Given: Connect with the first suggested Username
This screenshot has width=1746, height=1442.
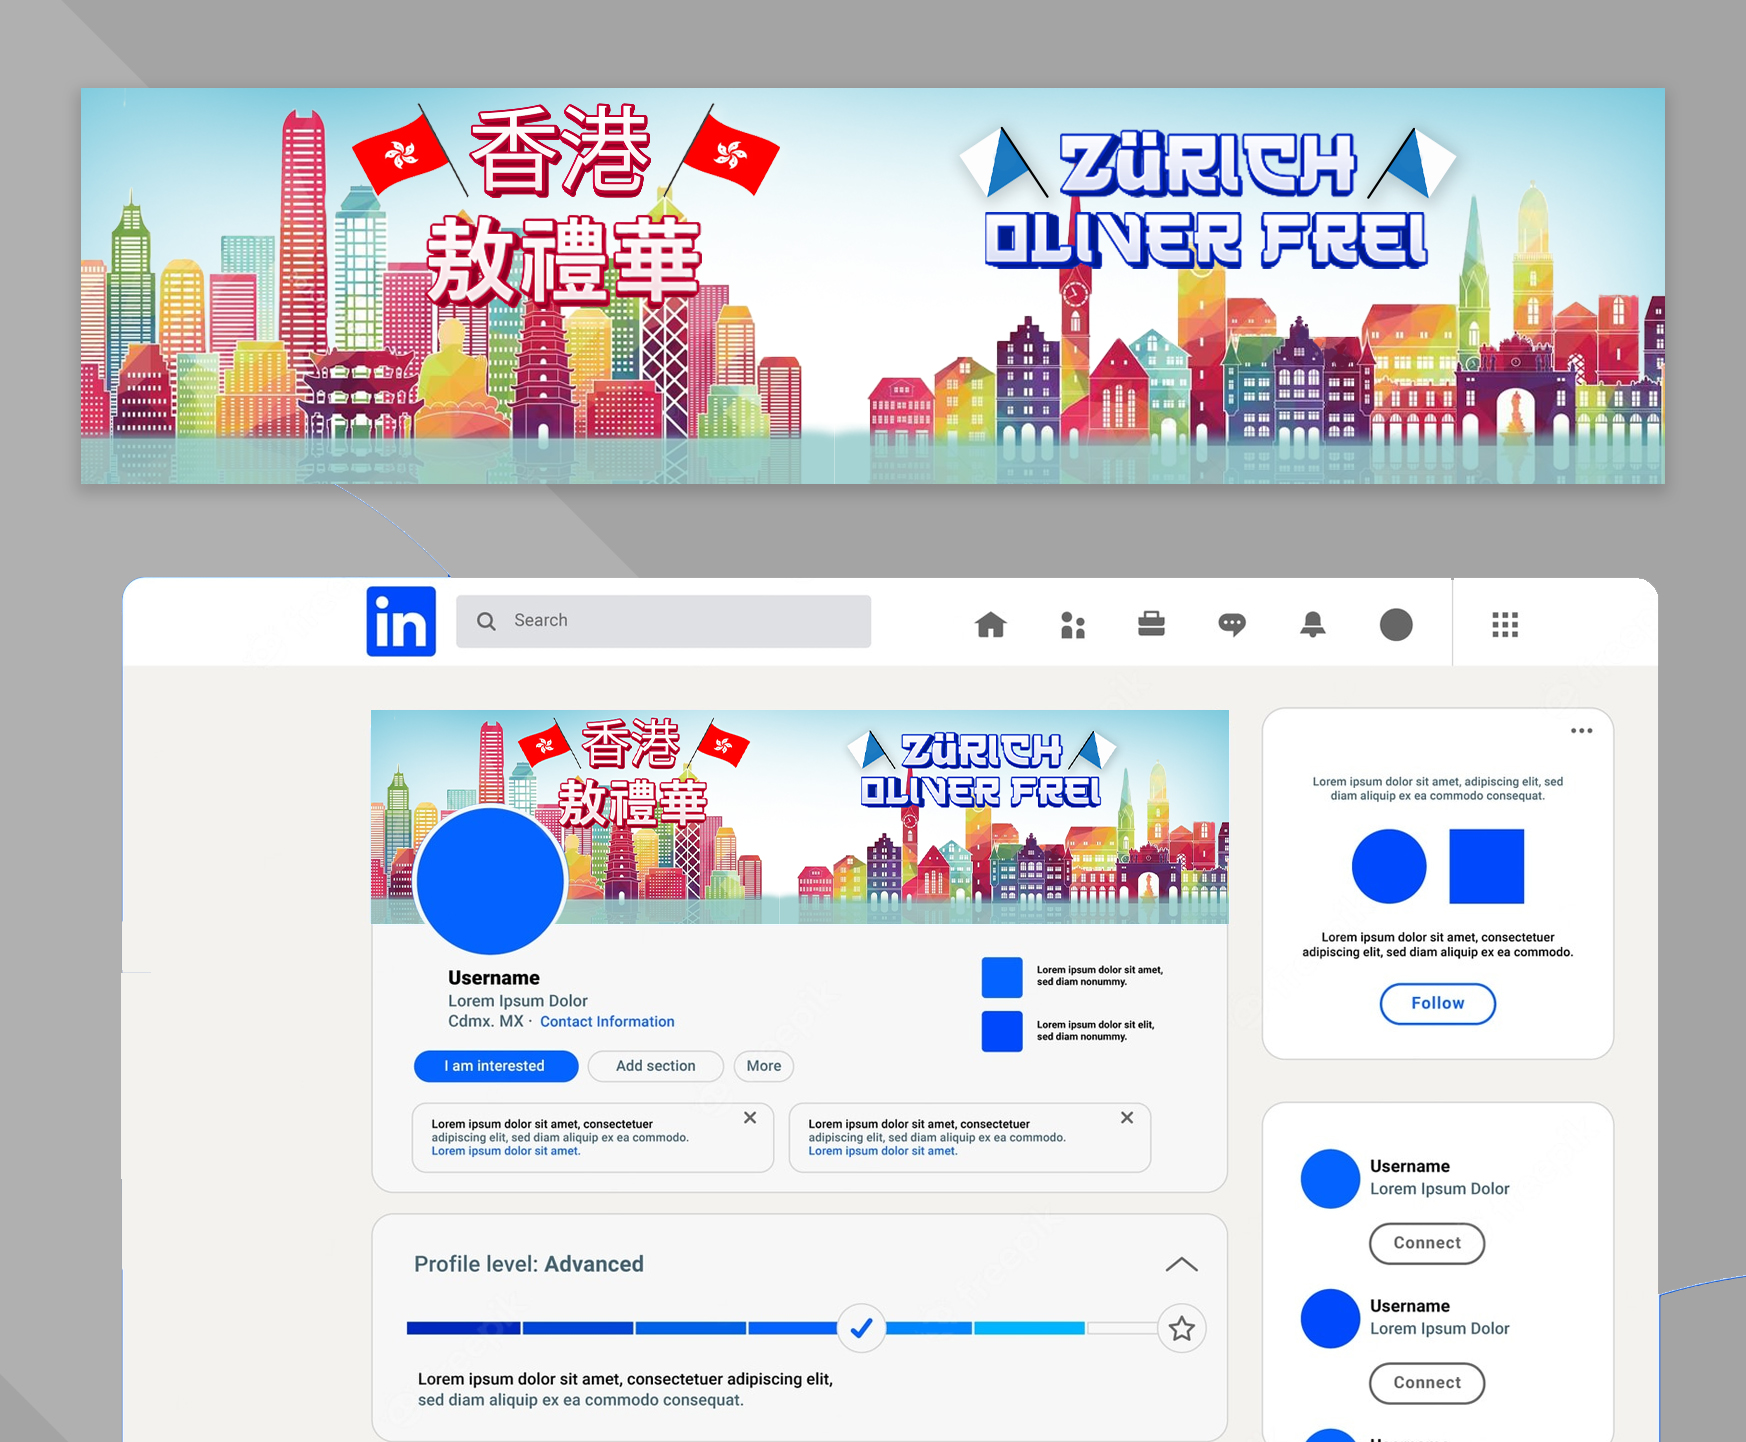Looking at the screenshot, I should click(1427, 1243).
